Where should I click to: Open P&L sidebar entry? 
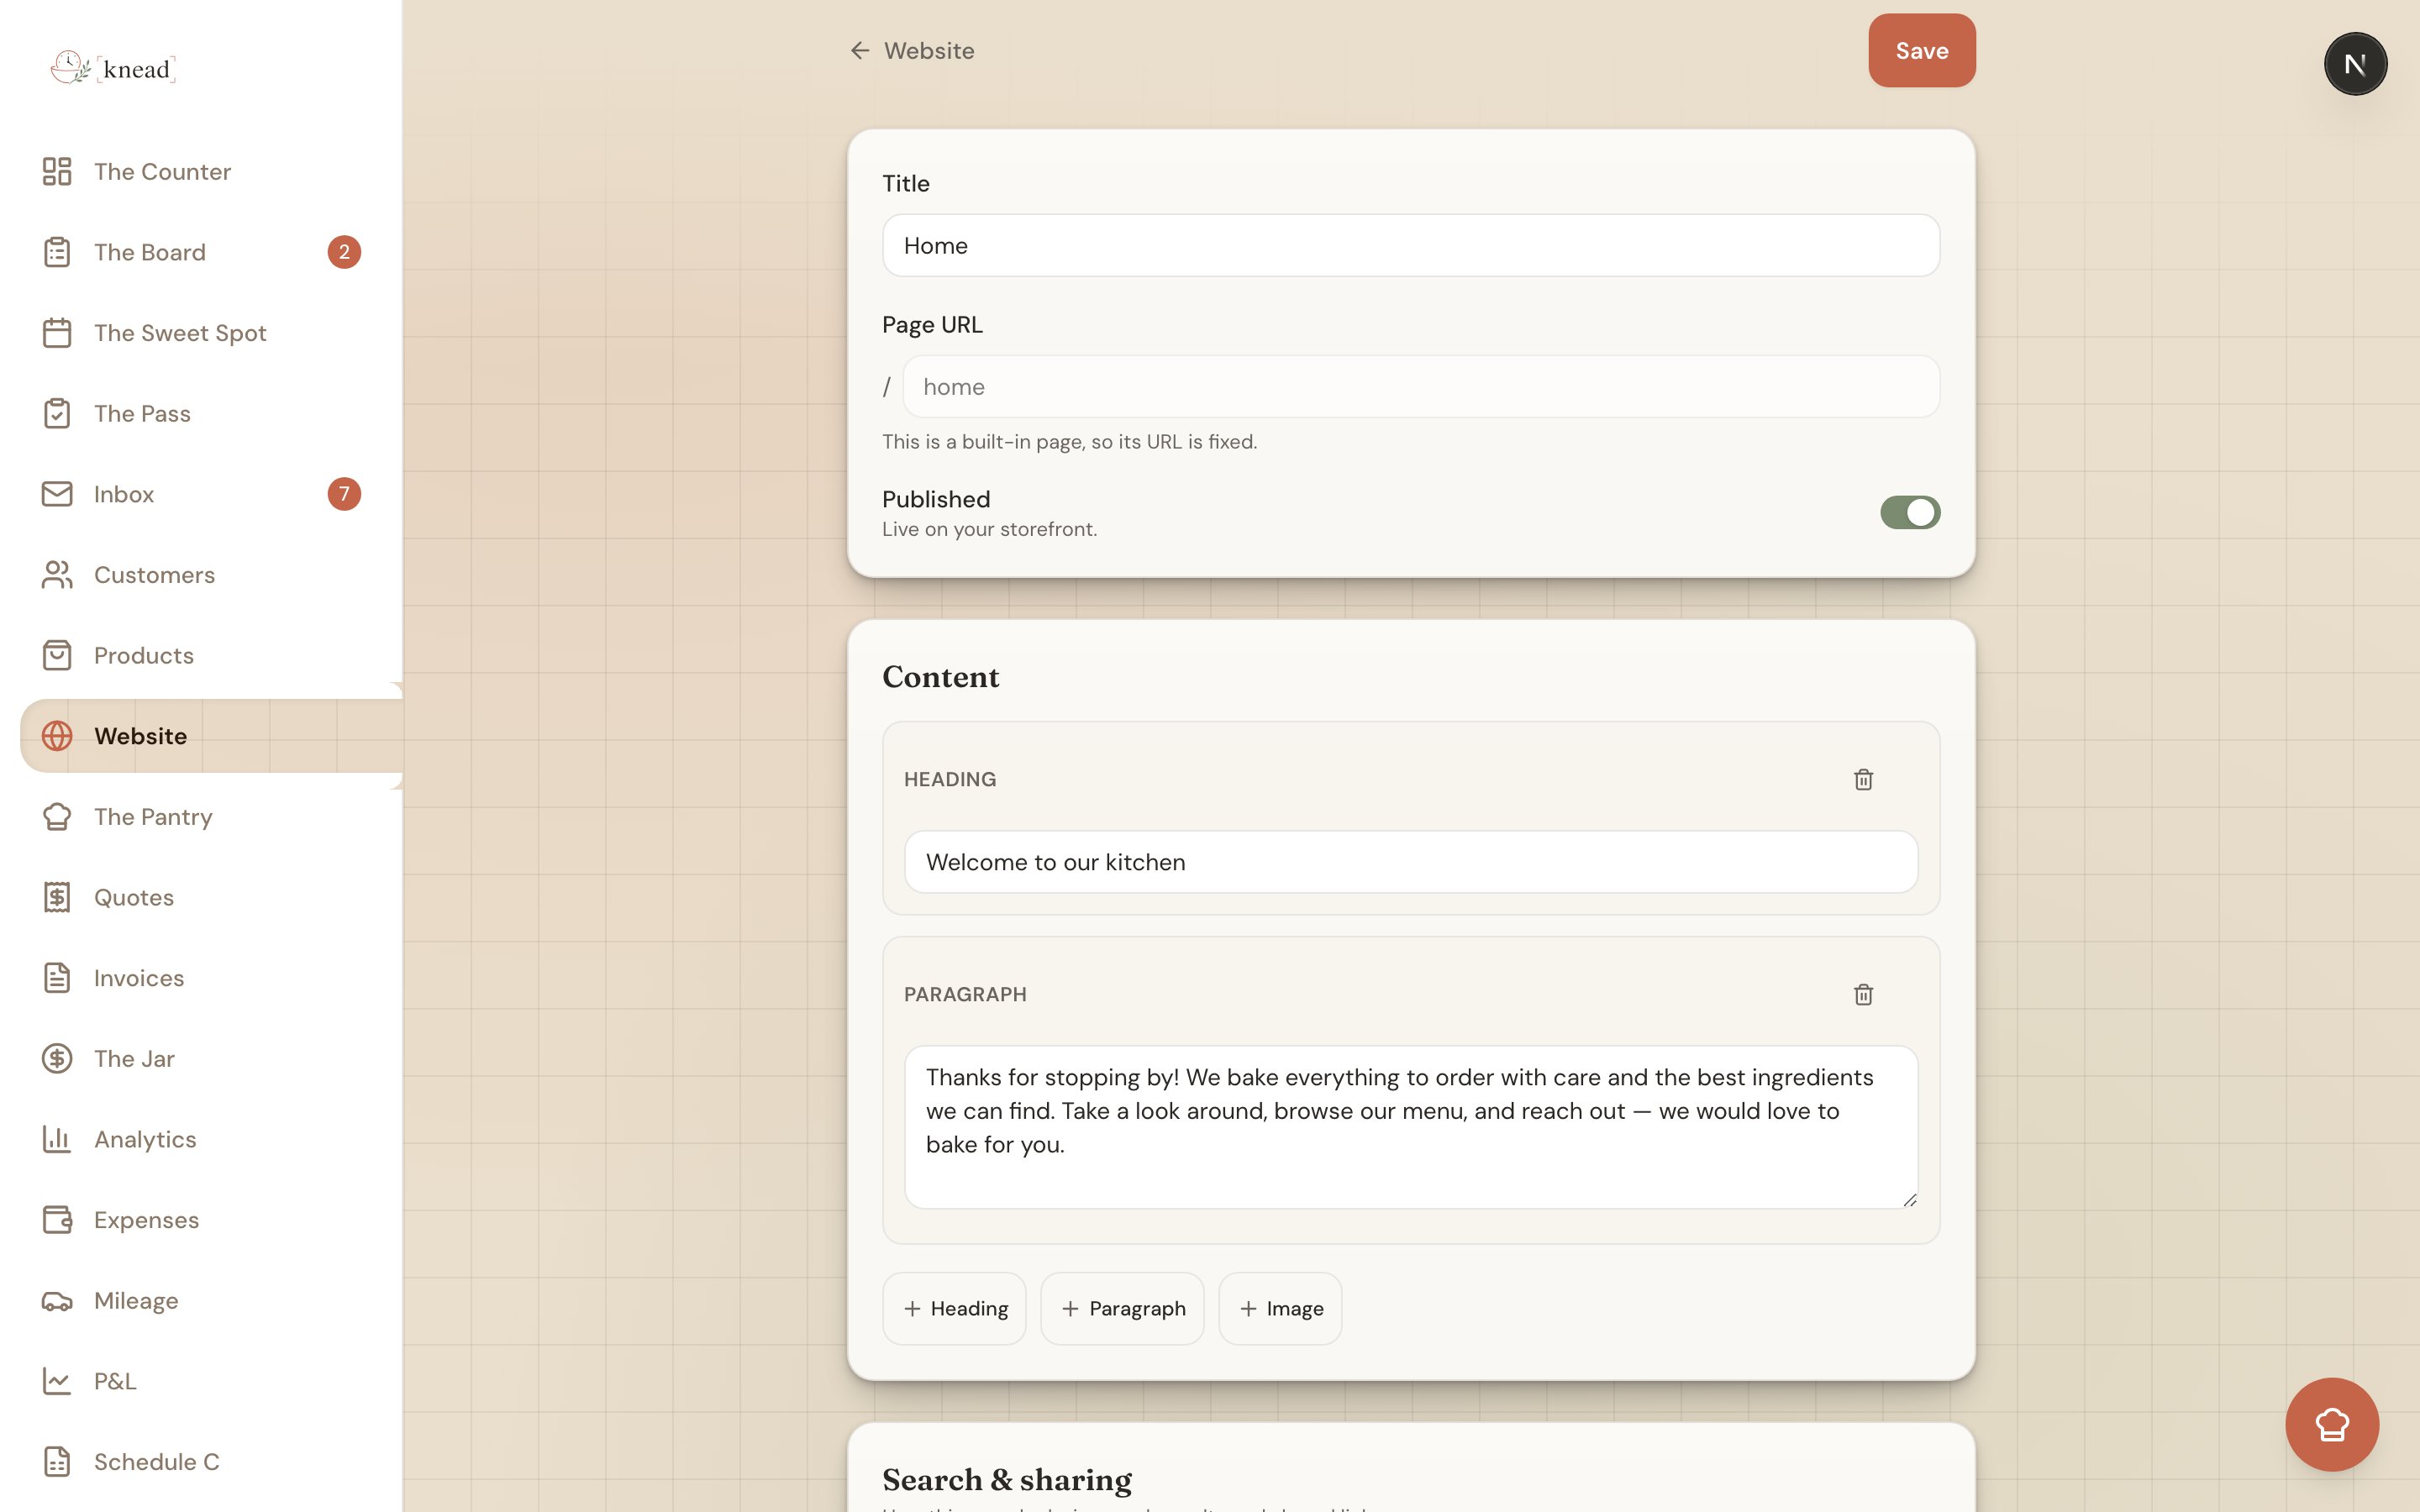(200, 1381)
